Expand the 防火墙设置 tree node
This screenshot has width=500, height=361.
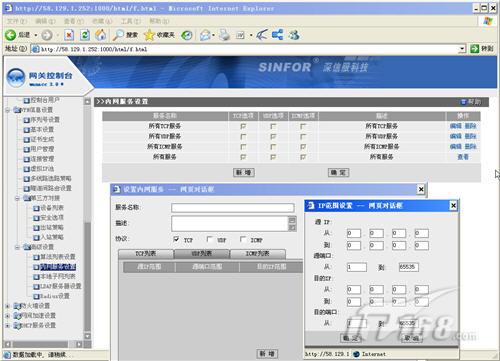coord(7,306)
